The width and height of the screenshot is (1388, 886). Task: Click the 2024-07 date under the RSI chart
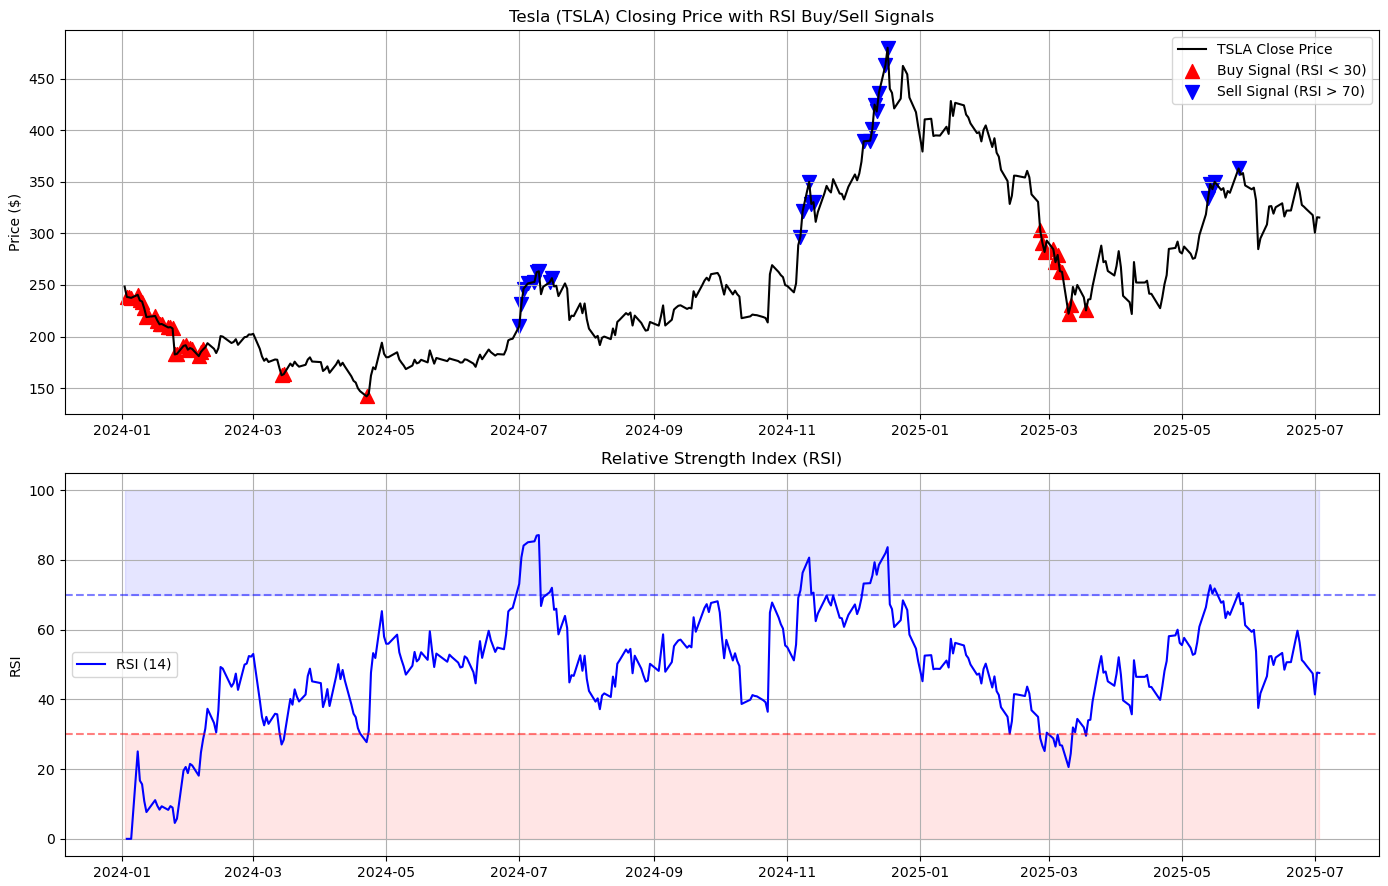click(x=519, y=873)
